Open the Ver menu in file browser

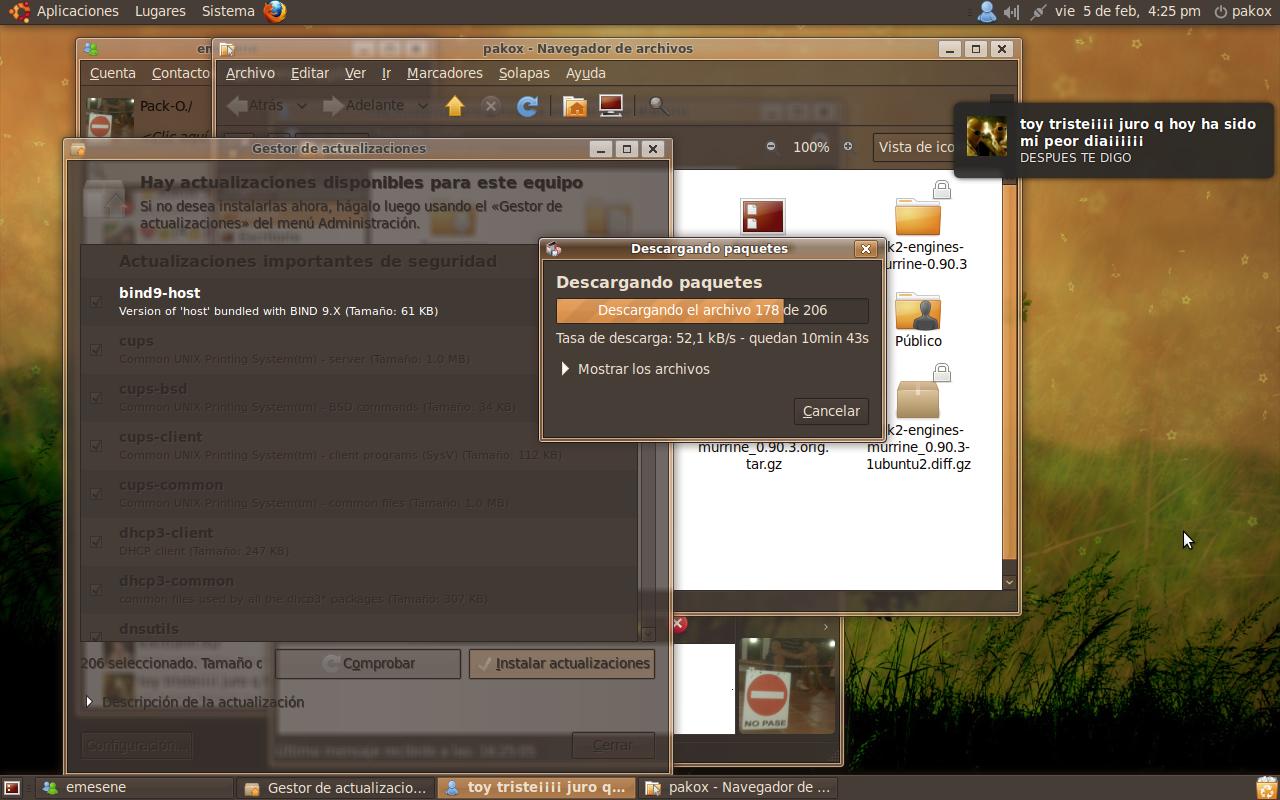355,73
